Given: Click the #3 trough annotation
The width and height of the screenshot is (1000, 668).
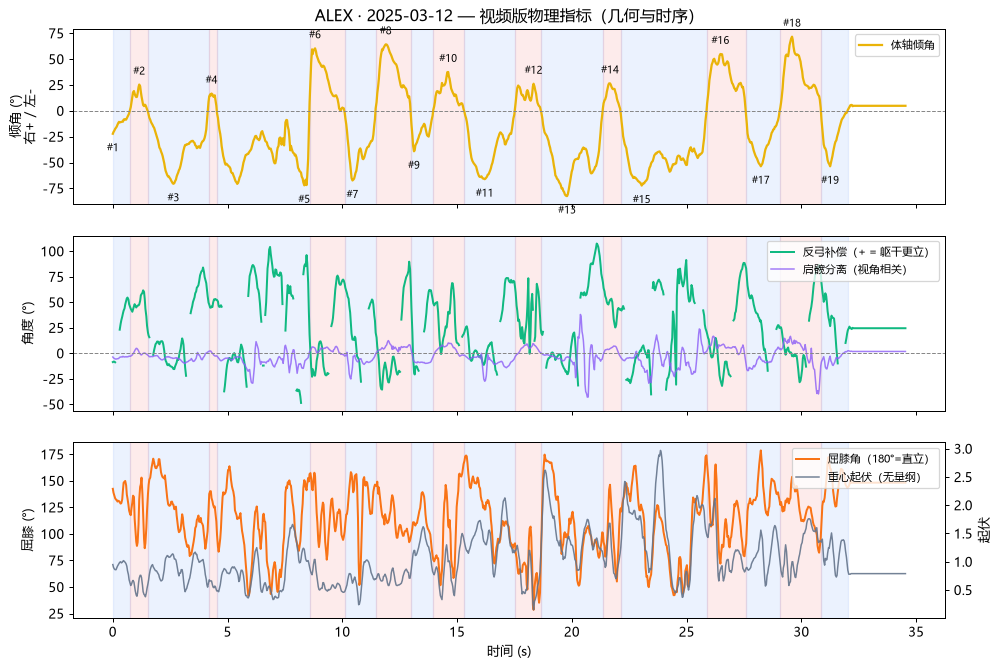Looking at the screenshot, I should (173, 197).
